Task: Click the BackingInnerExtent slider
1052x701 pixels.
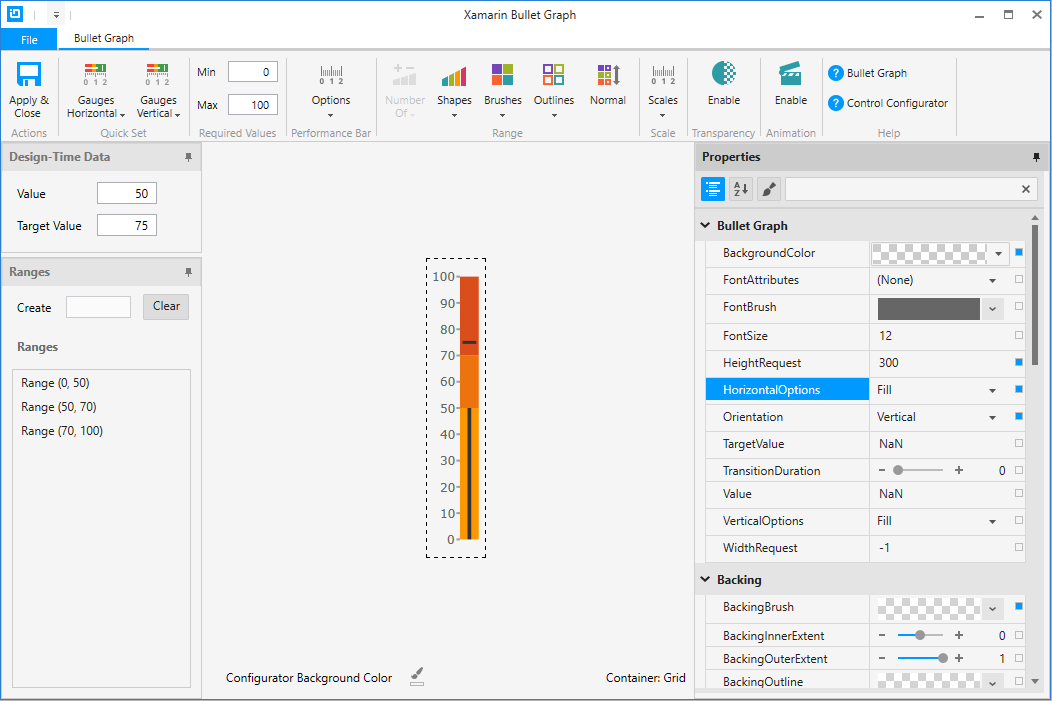Action: tap(920, 635)
